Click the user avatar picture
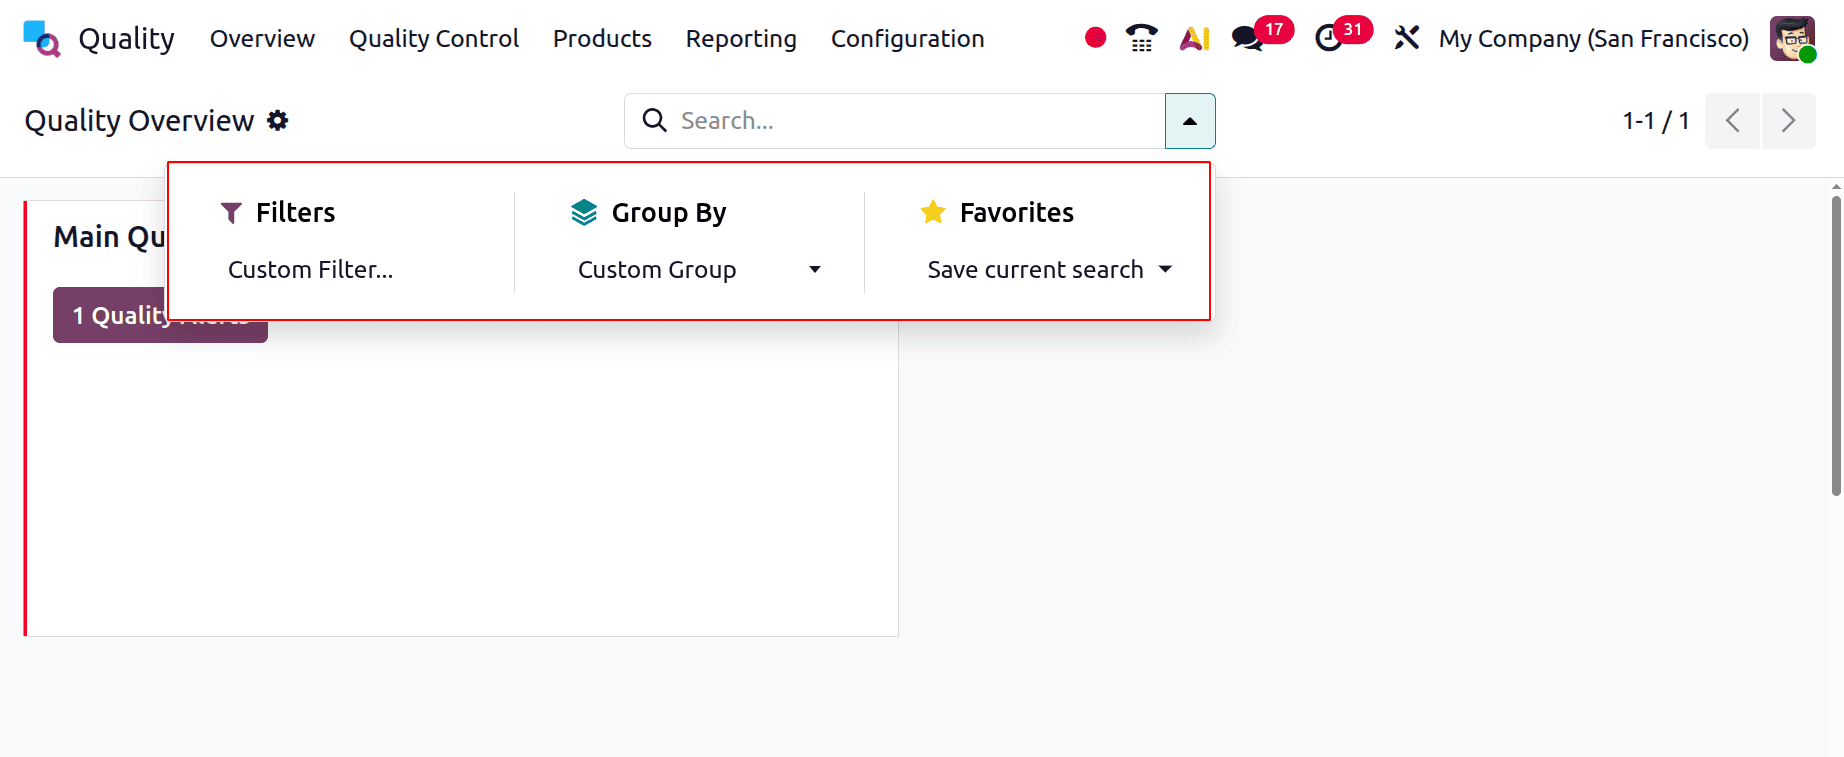This screenshot has height=757, width=1844. tap(1792, 39)
